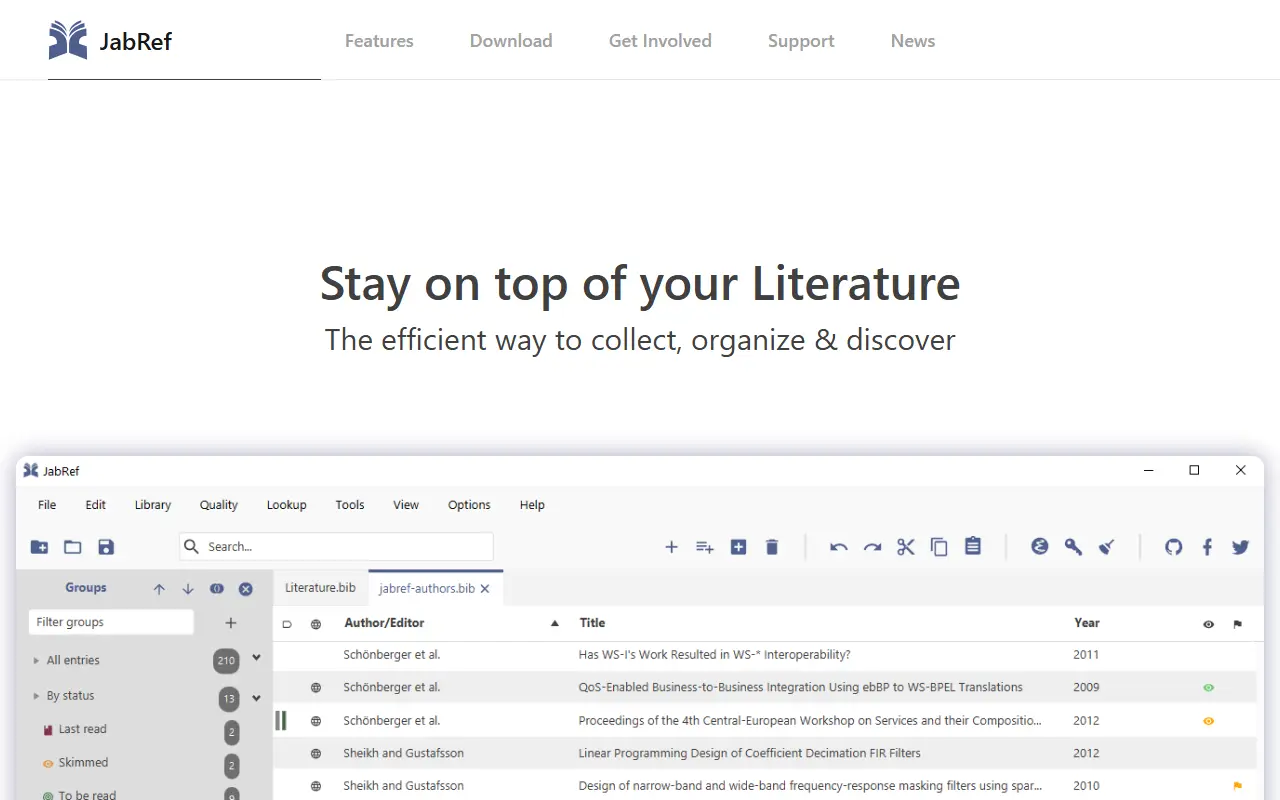This screenshot has height=800, width=1280.
Task: Click green read-status eye in 2009 row
Action: 1208,688
